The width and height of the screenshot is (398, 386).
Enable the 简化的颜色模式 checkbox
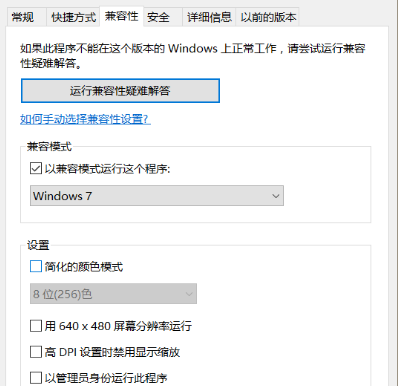(x=36, y=267)
